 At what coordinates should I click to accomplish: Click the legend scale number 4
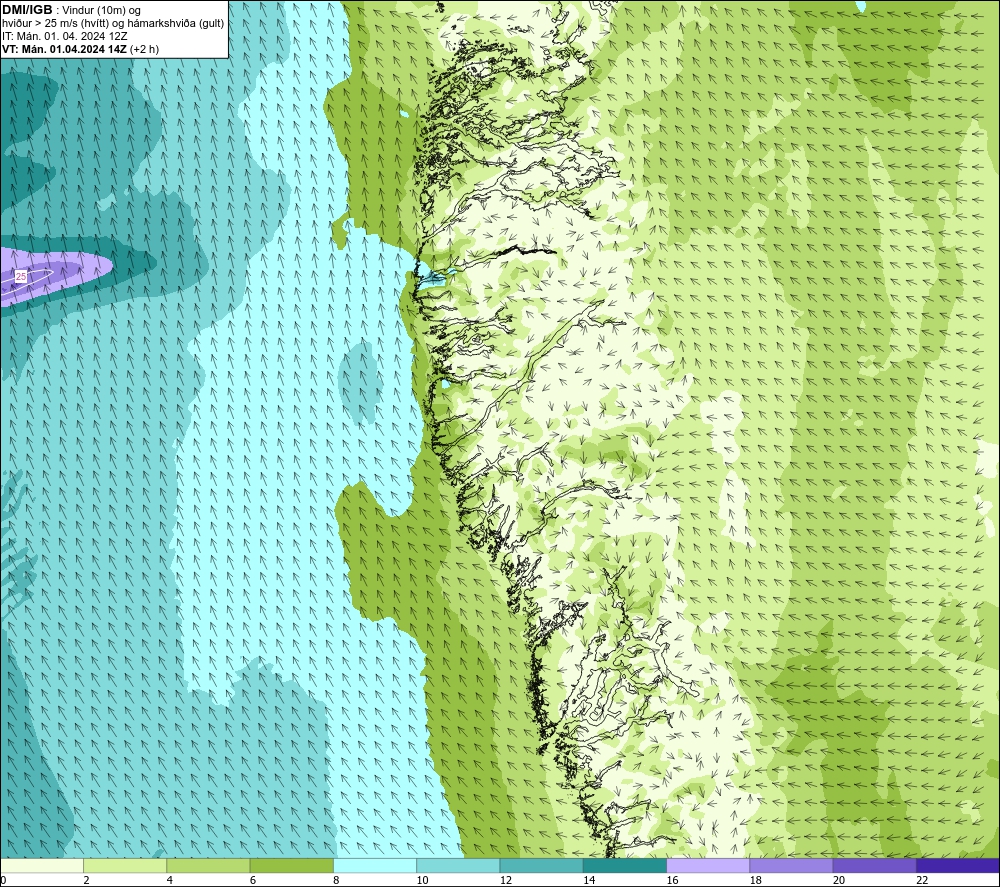click(x=170, y=880)
